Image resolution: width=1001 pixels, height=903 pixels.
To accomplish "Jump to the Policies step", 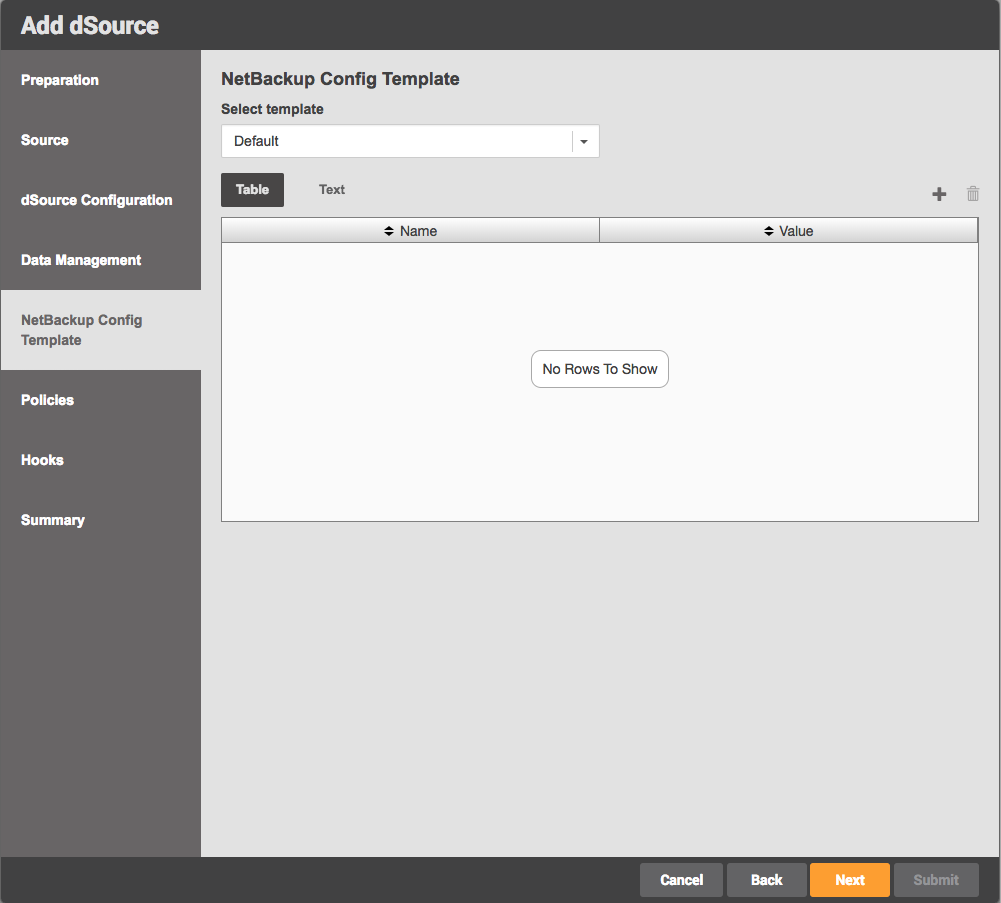I will click(48, 400).
